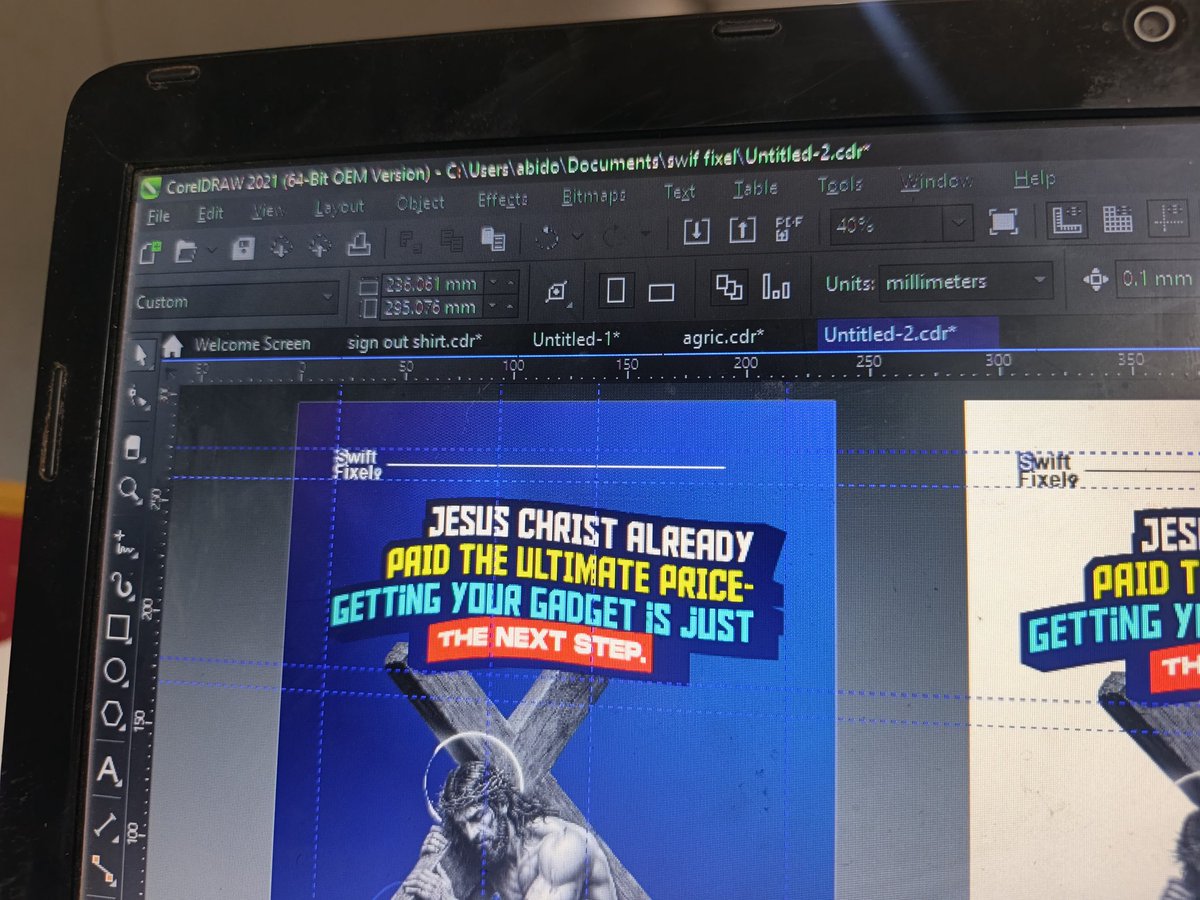Select Portrait page orientation
Viewport: 1200px width, 900px height.
[x=616, y=291]
